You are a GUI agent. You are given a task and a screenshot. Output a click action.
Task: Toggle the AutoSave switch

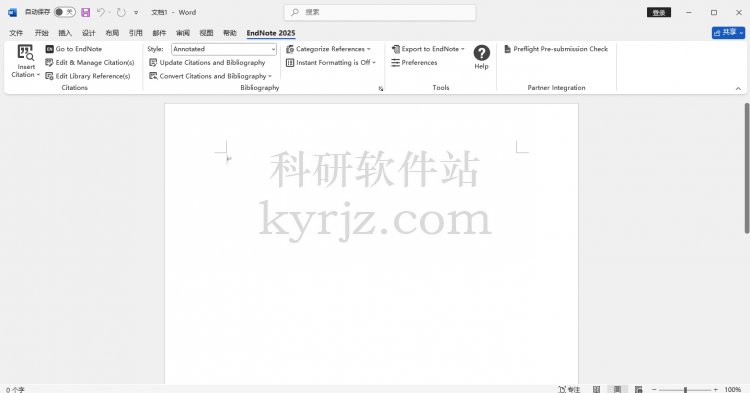[x=65, y=12]
